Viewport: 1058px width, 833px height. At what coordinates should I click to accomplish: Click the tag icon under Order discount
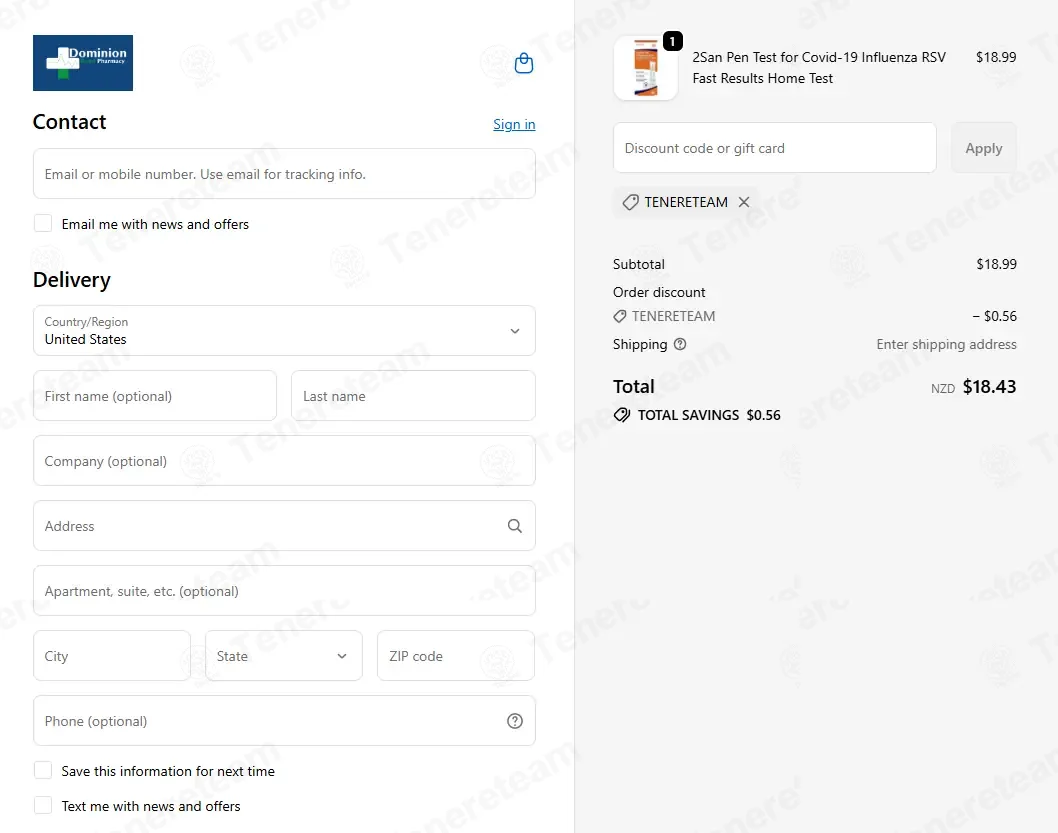pos(619,316)
